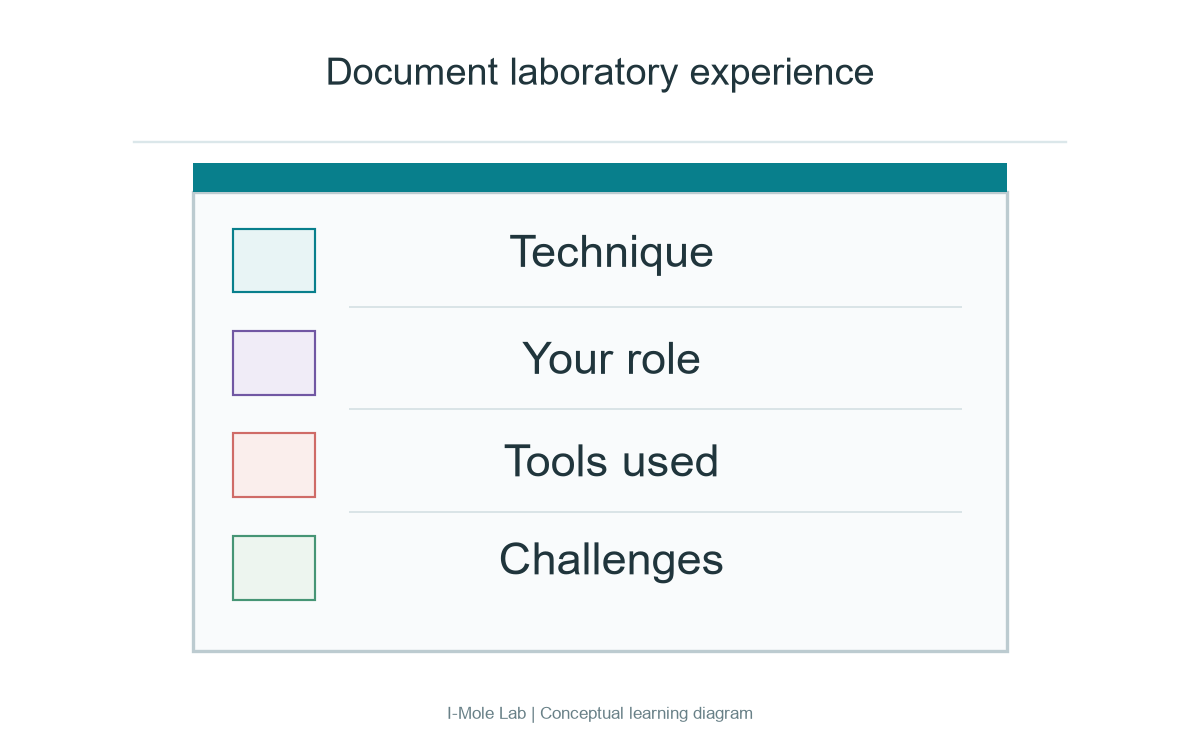
Task: Check the green box beside Challenges
Action: 274,568
